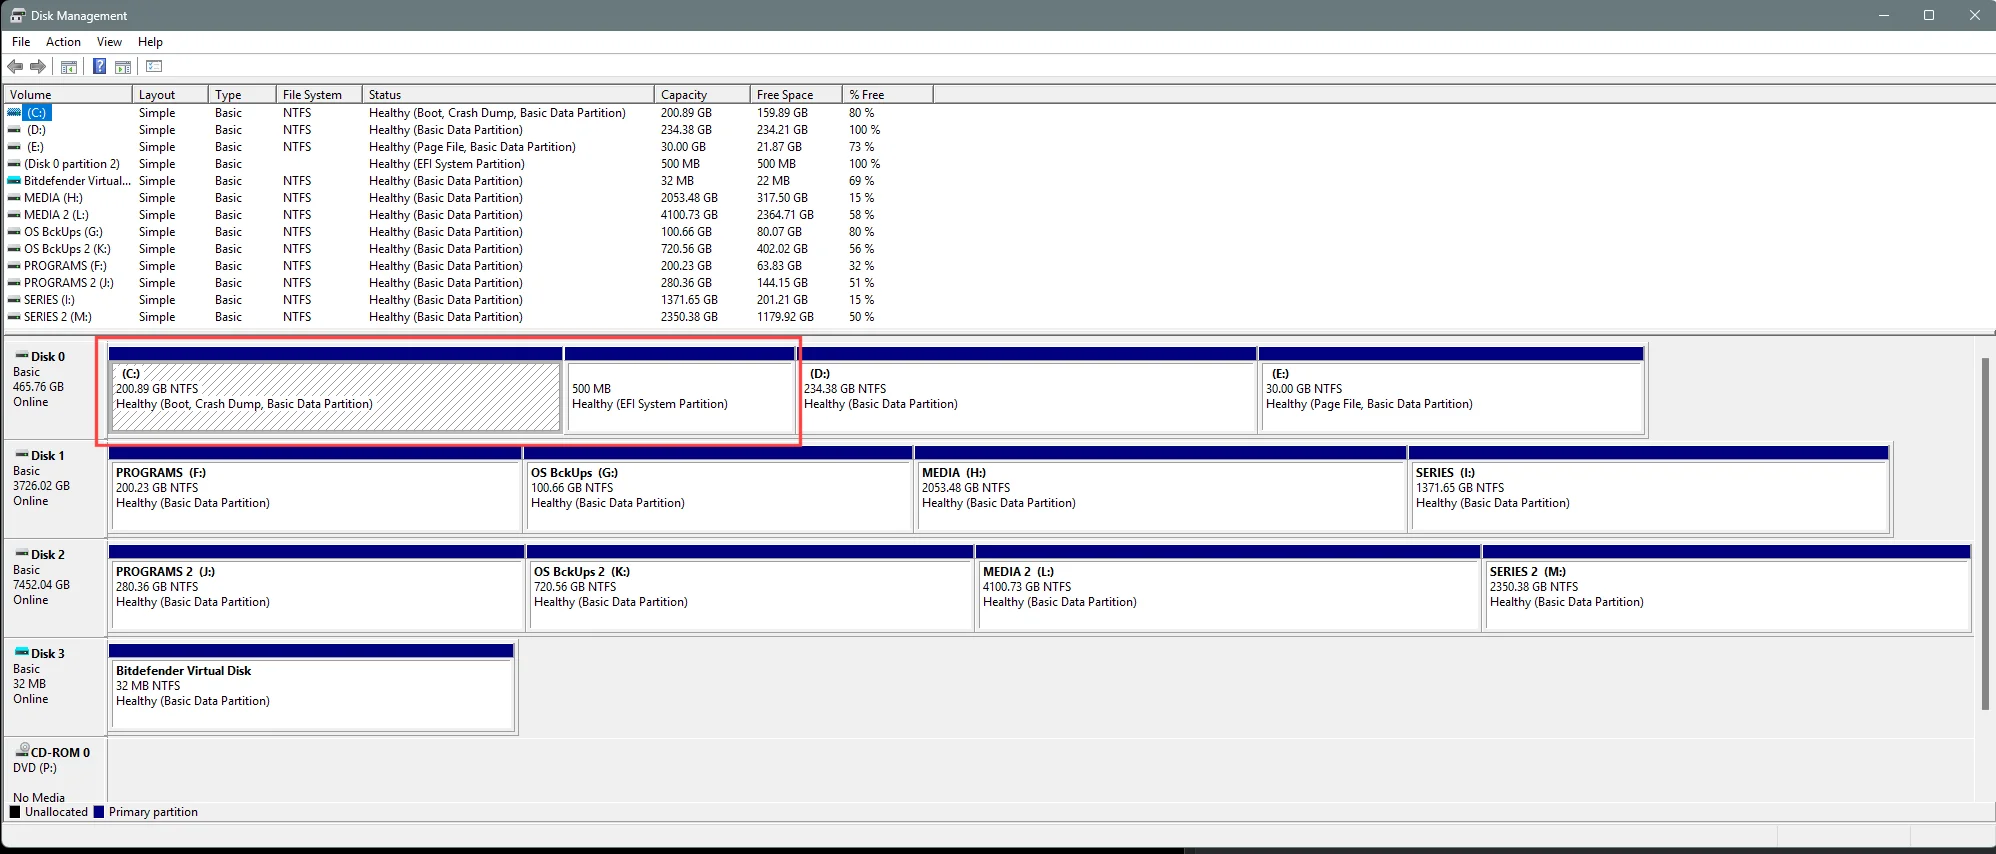Click the checklist icon in the toolbar
The image size is (1996, 854).
click(154, 67)
